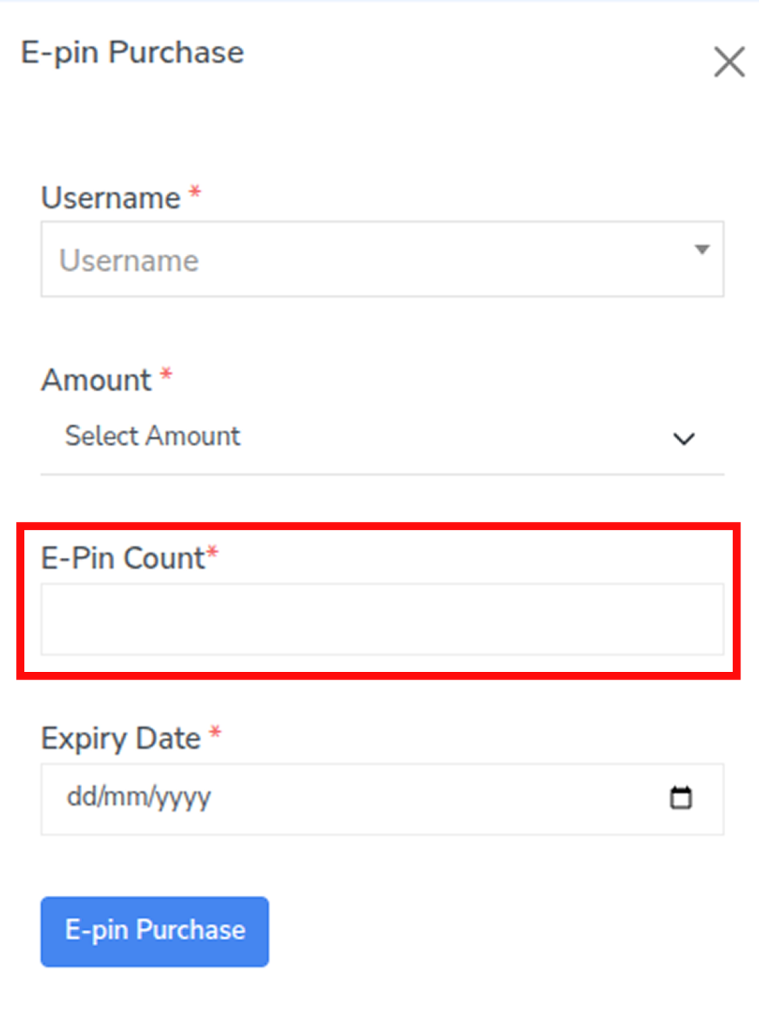Focus the E-Pin Count input field
The height and width of the screenshot is (1024, 759).
point(382,619)
